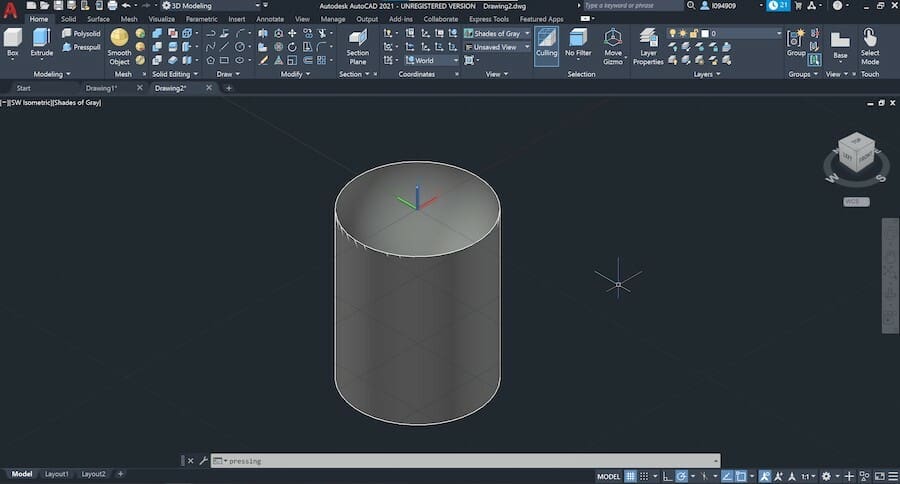Open the 3D Modeling workspace dropdown
The width and height of the screenshot is (900, 484).
210,6
